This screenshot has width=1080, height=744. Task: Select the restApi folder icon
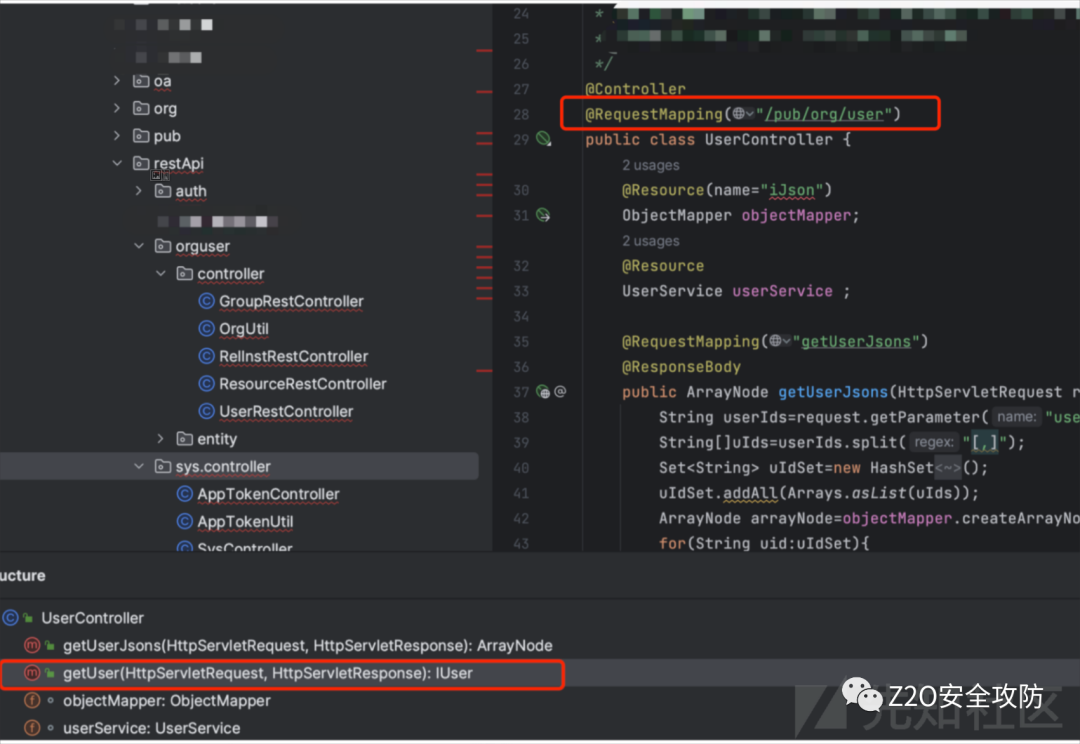coord(141,163)
